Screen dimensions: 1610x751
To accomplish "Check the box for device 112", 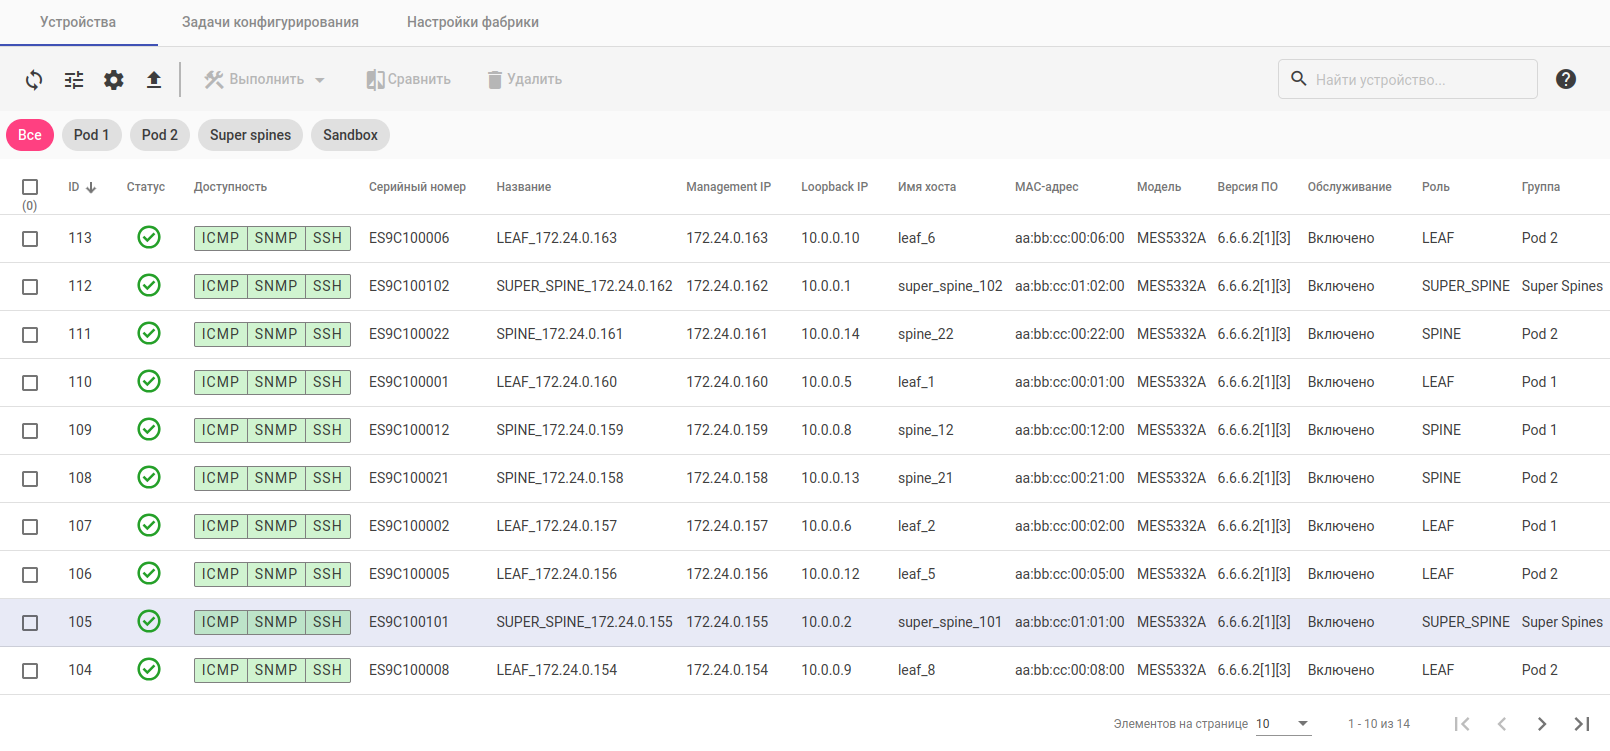I will click(30, 287).
